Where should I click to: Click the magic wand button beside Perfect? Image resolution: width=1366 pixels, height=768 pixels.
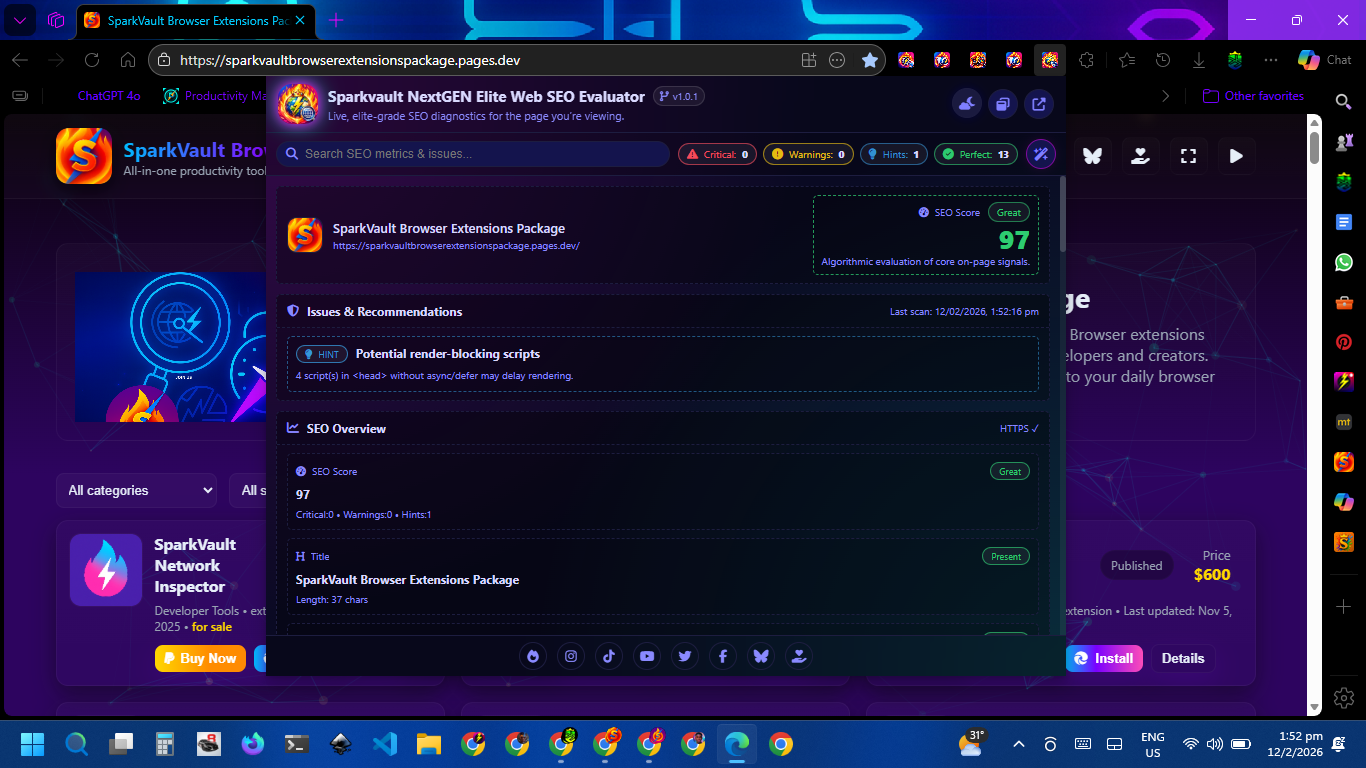pos(1040,154)
